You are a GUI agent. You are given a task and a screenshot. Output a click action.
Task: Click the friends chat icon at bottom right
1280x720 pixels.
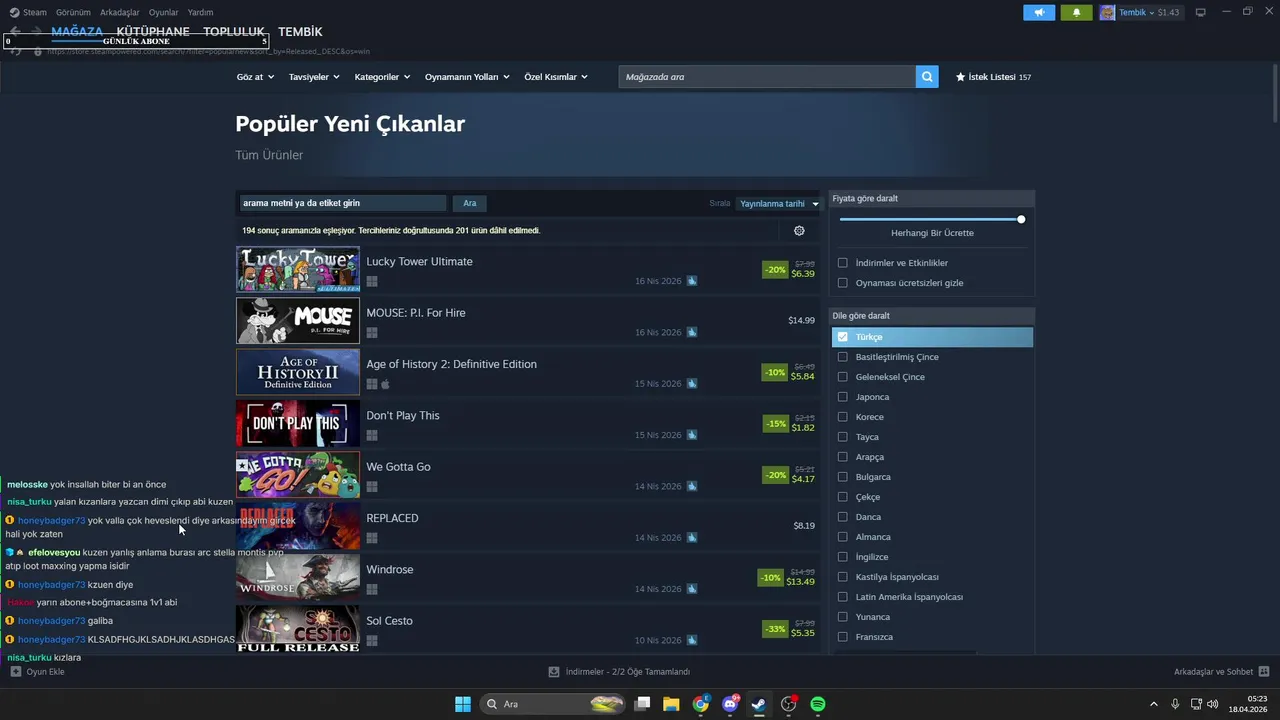pos(1264,672)
